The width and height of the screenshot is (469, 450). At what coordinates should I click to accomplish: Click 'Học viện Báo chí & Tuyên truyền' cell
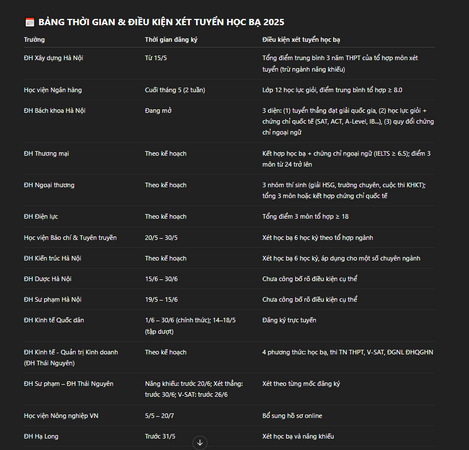coord(70,238)
